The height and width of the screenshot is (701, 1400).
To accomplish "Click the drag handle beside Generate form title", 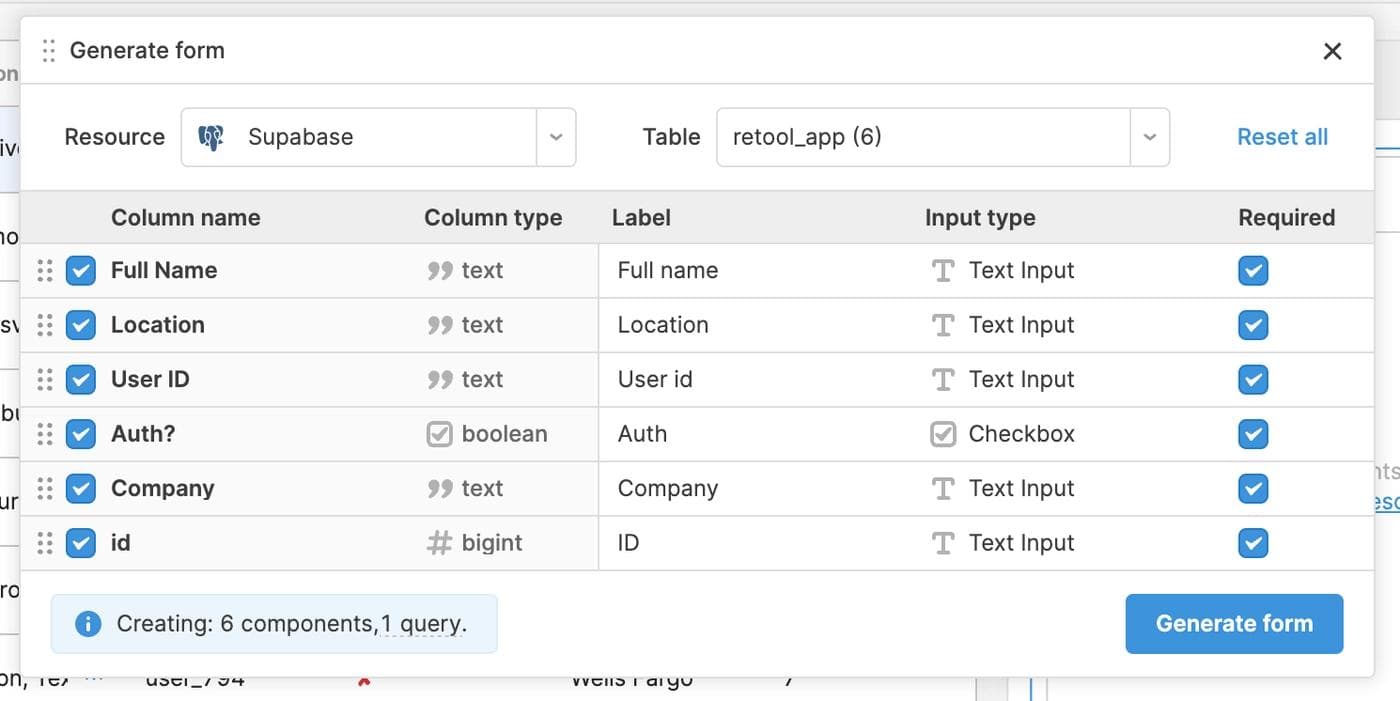I will 48,51.
